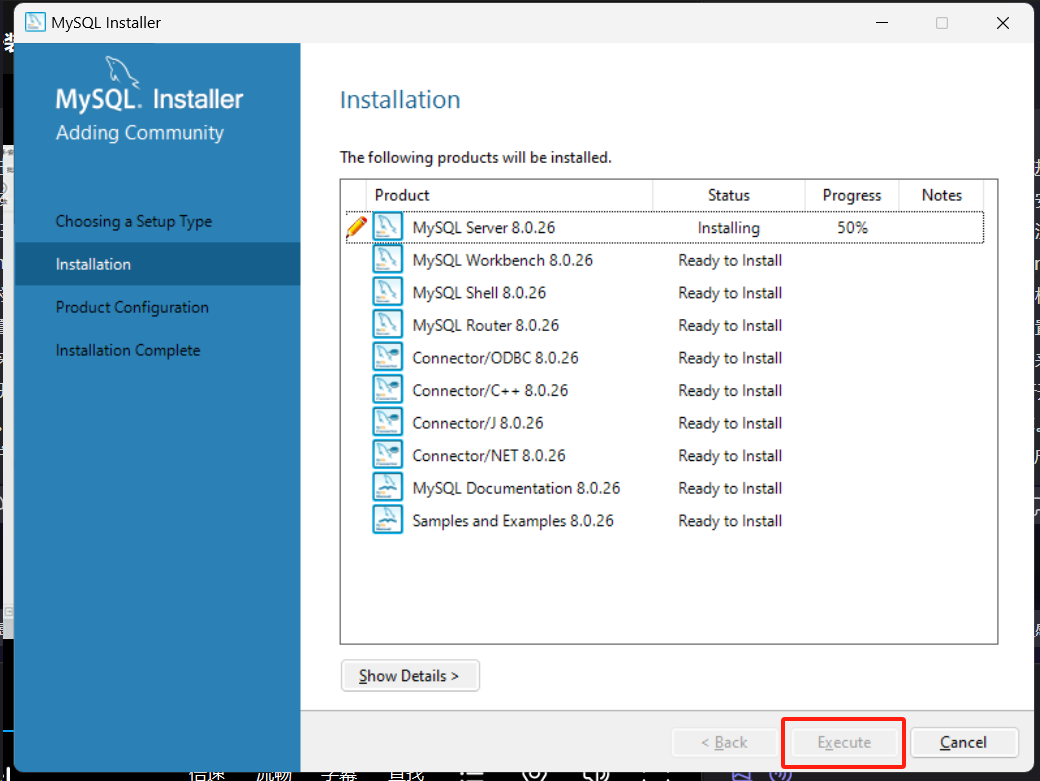1040x781 pixels.
Task: Click the Connector/ODBC 8.0.26 product icon
Action: pos(387,357)
